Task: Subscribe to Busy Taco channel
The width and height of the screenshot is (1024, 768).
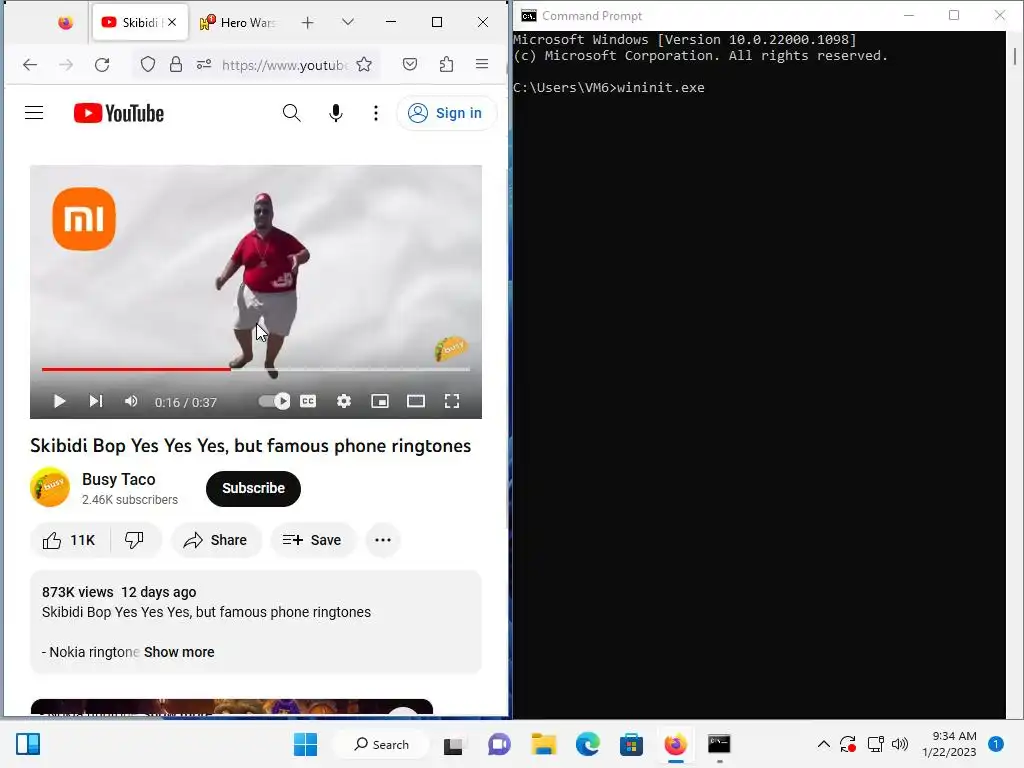Action: click(x=253, y=488)
